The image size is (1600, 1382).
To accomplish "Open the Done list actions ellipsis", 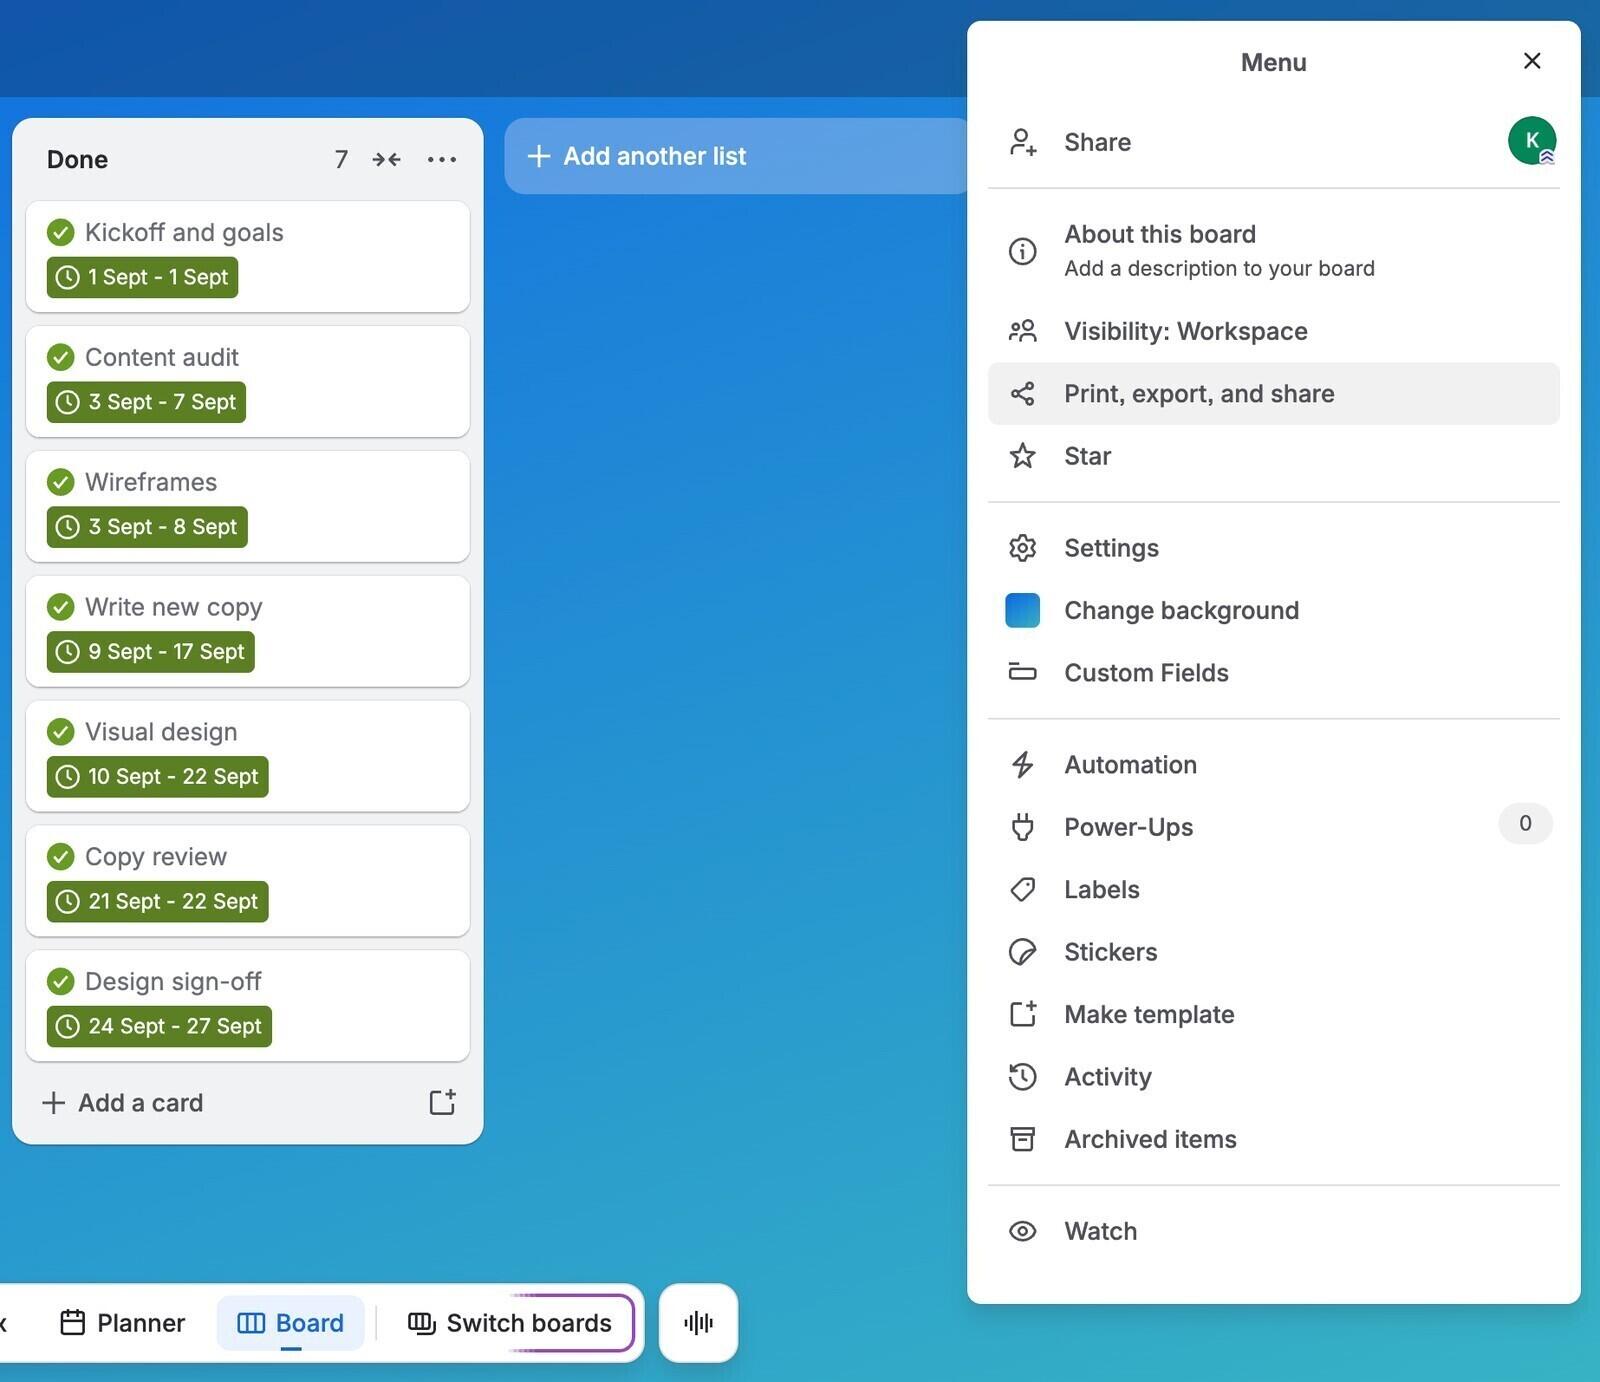I will pyautogui.click(x=441, y=159).
